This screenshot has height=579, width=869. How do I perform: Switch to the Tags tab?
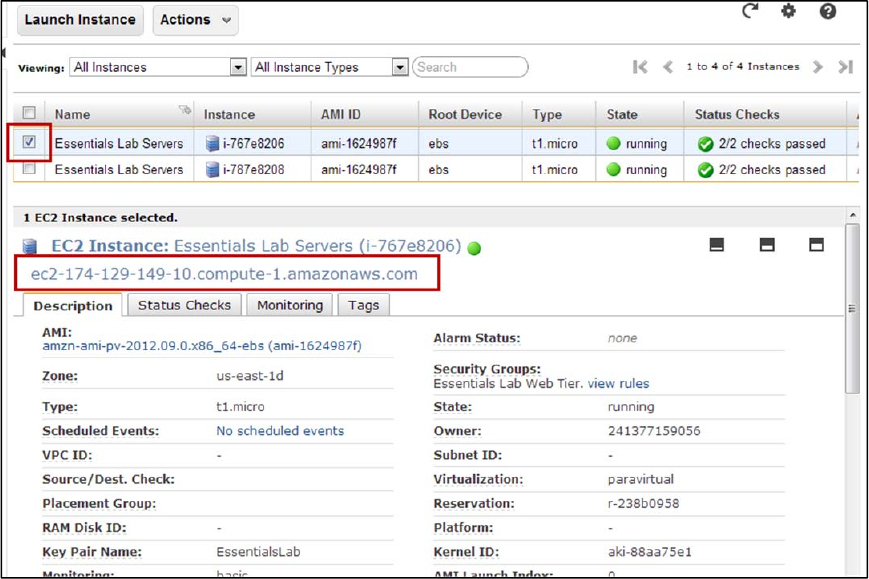364,305
